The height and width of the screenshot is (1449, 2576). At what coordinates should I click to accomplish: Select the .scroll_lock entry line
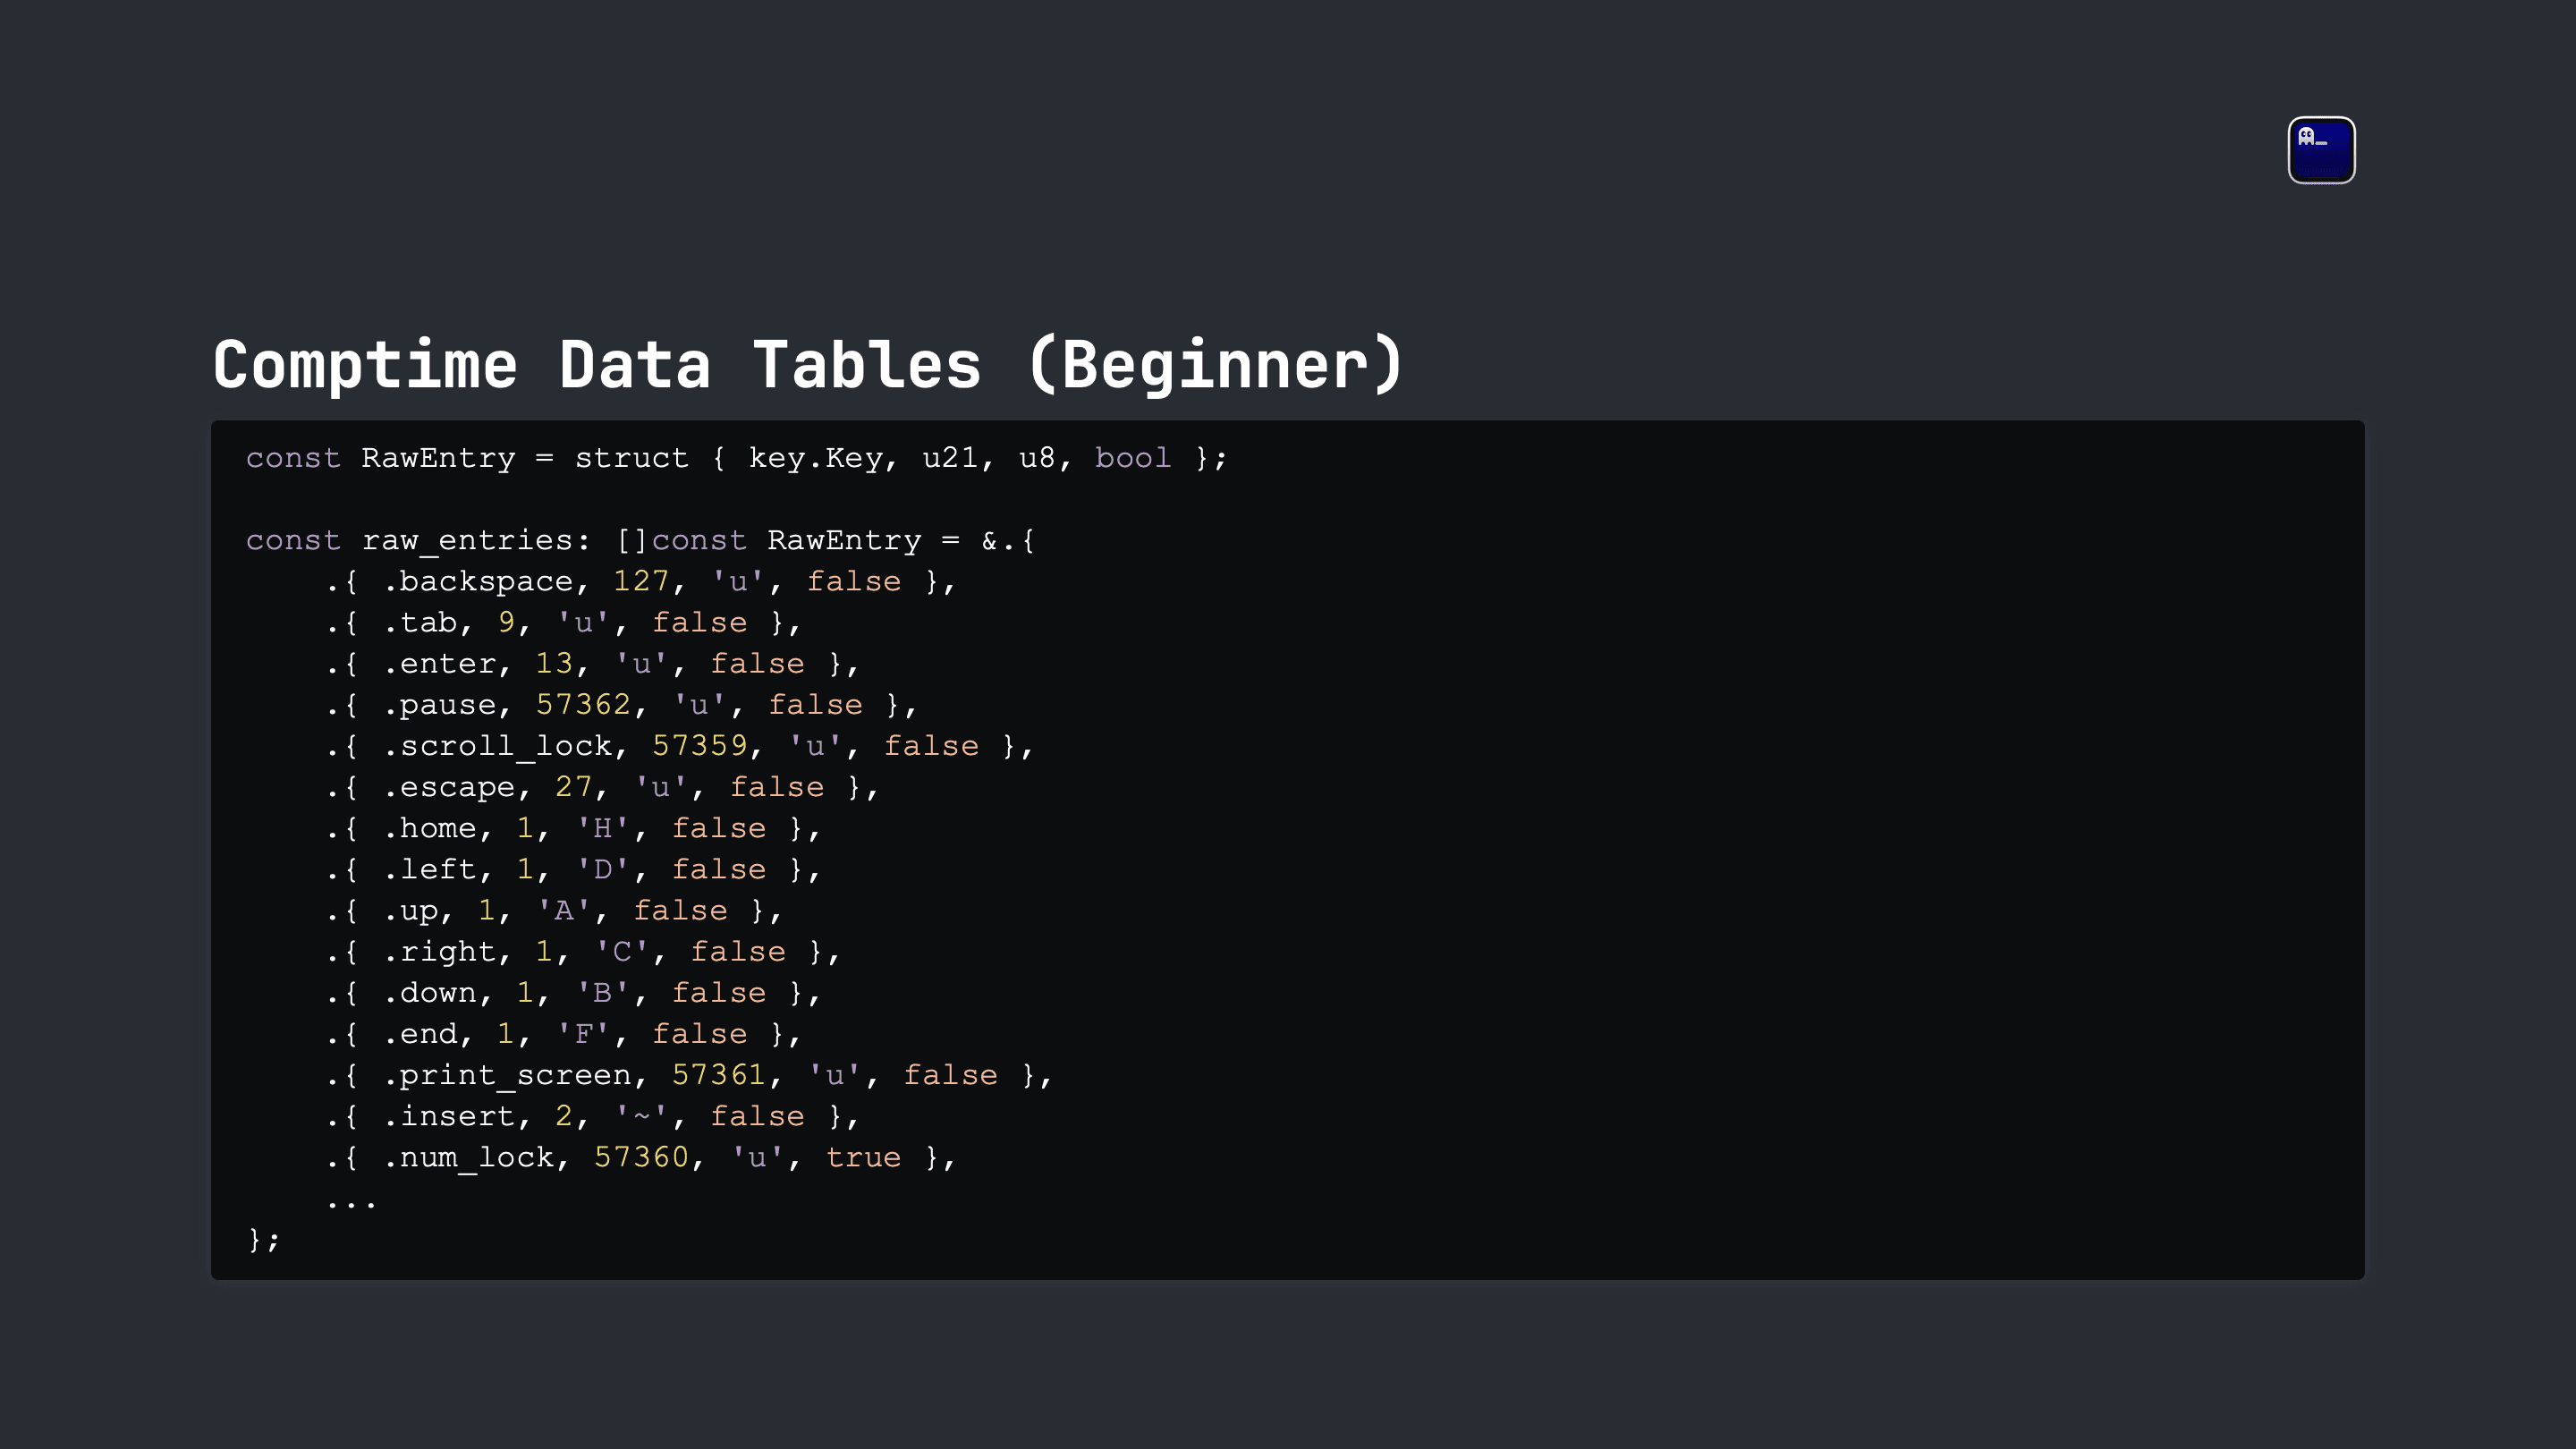679,746
